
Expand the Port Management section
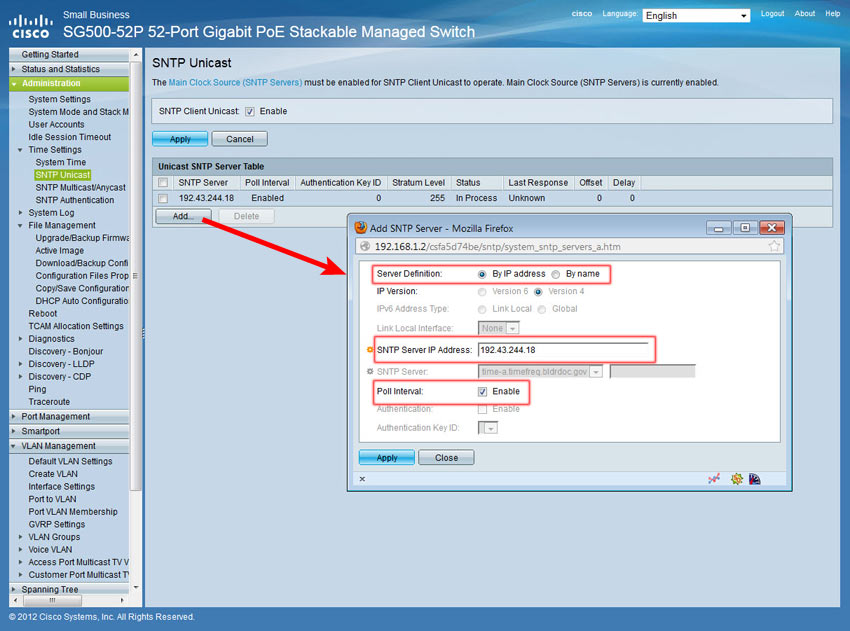click(x=14, y=416)
